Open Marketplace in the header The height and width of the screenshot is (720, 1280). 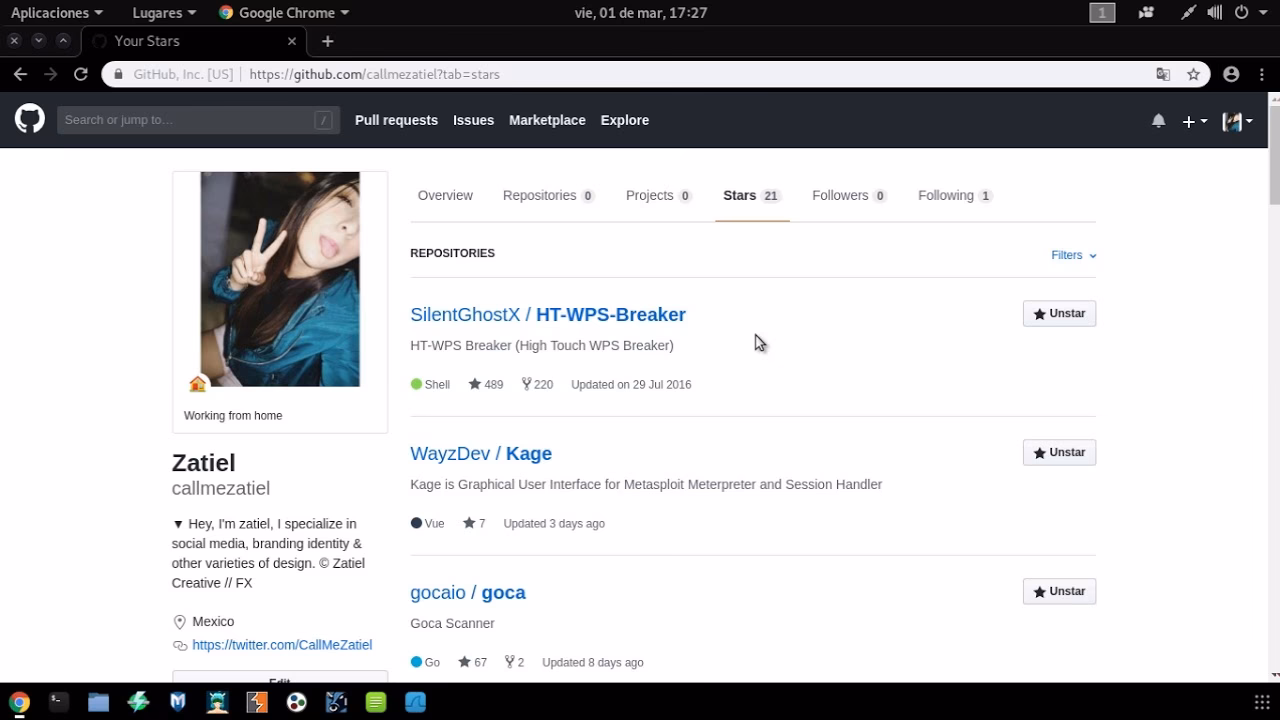547,120
